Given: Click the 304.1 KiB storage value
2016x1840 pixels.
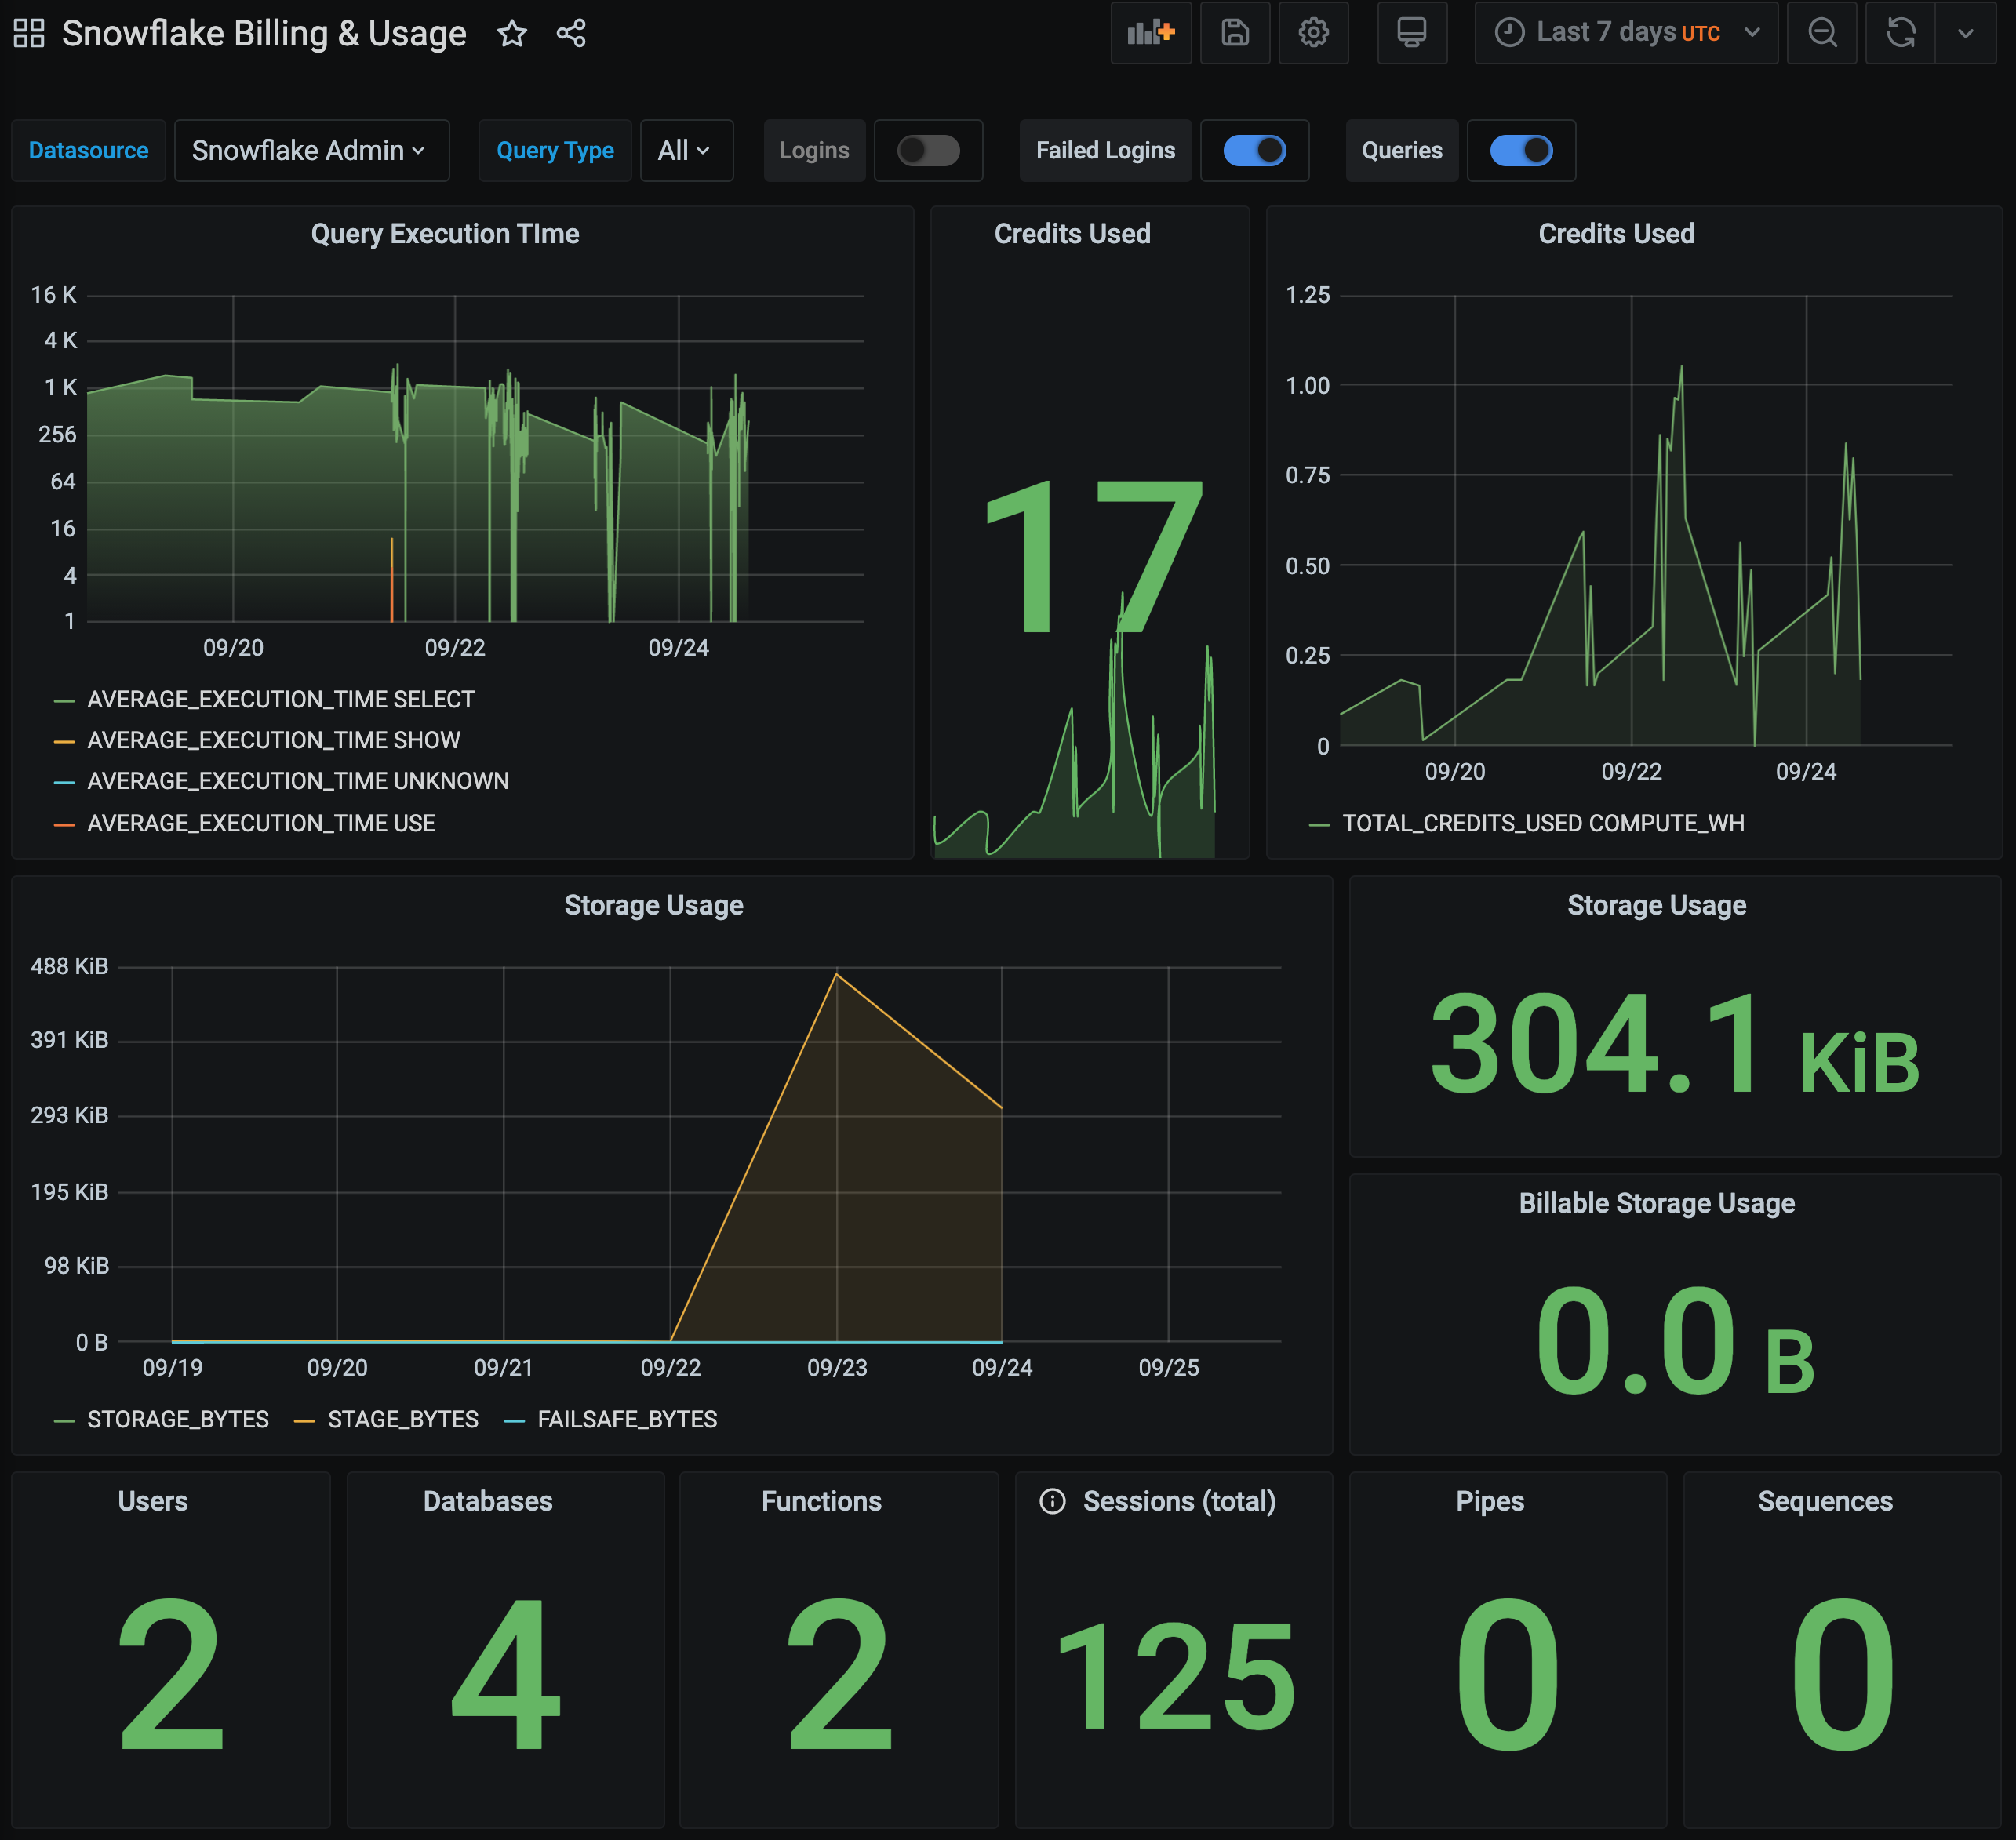Looking at the screenshot, I should pyautogui.click(x=1675, y=1045).
